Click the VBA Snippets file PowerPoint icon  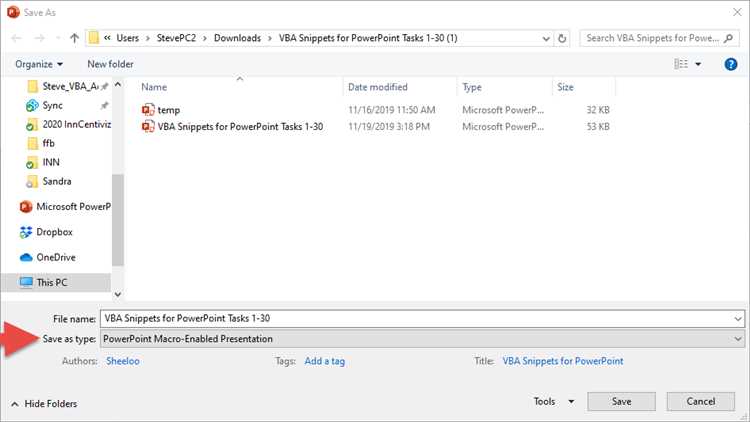148,126
